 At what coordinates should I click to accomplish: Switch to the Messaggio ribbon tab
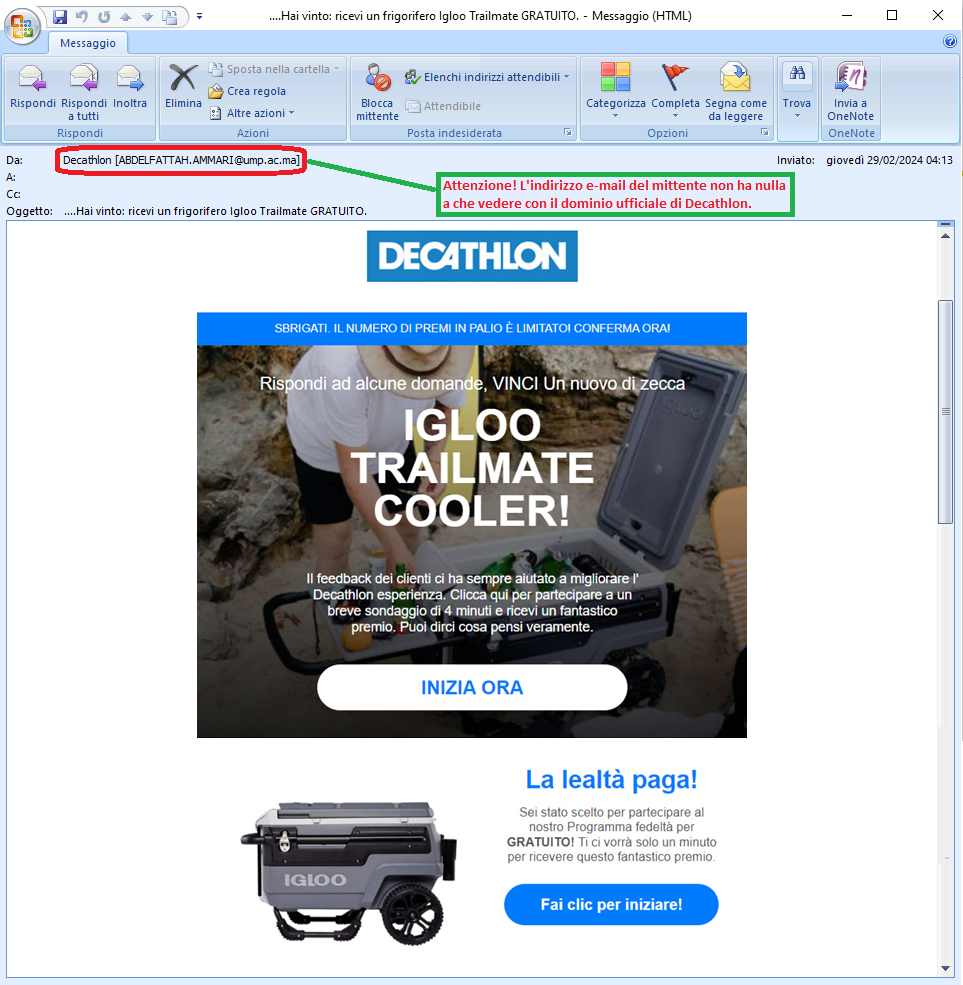(88, 43)
